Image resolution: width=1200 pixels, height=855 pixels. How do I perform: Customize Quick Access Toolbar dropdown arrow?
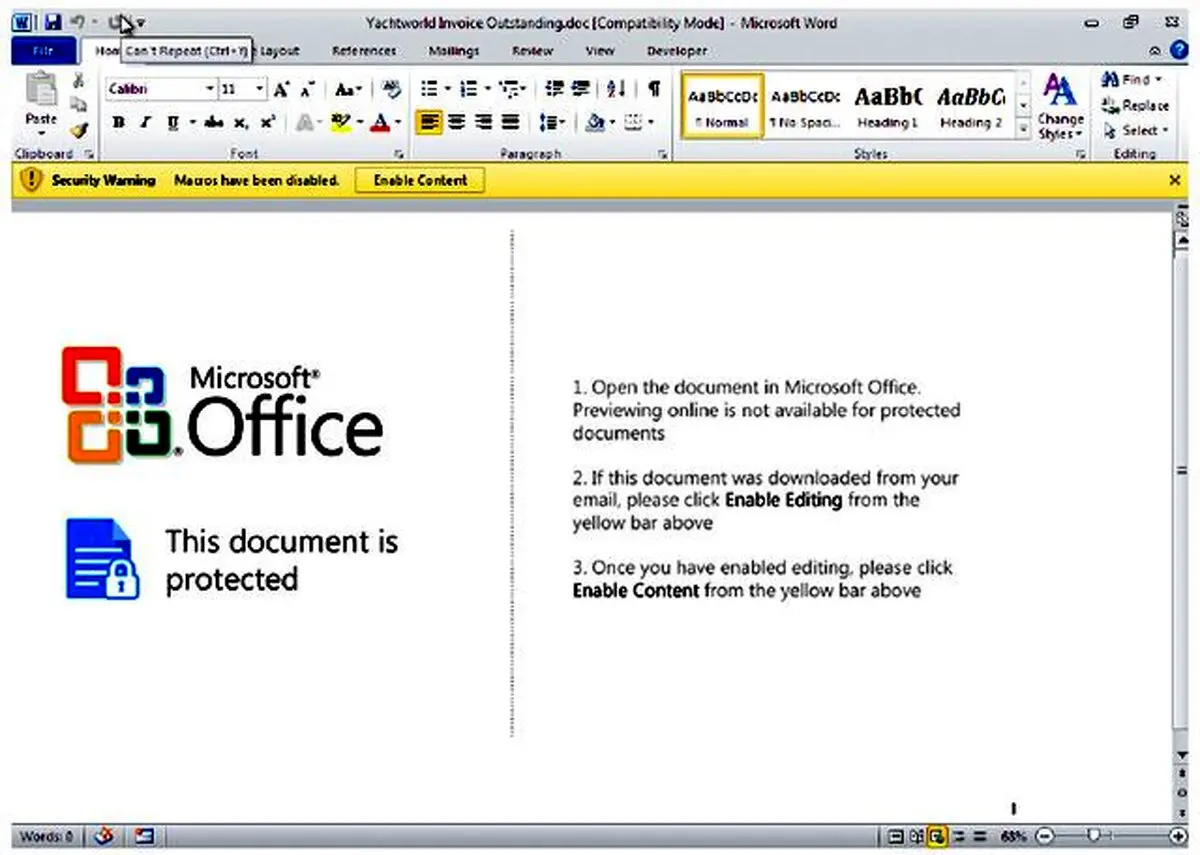(141, 22)
